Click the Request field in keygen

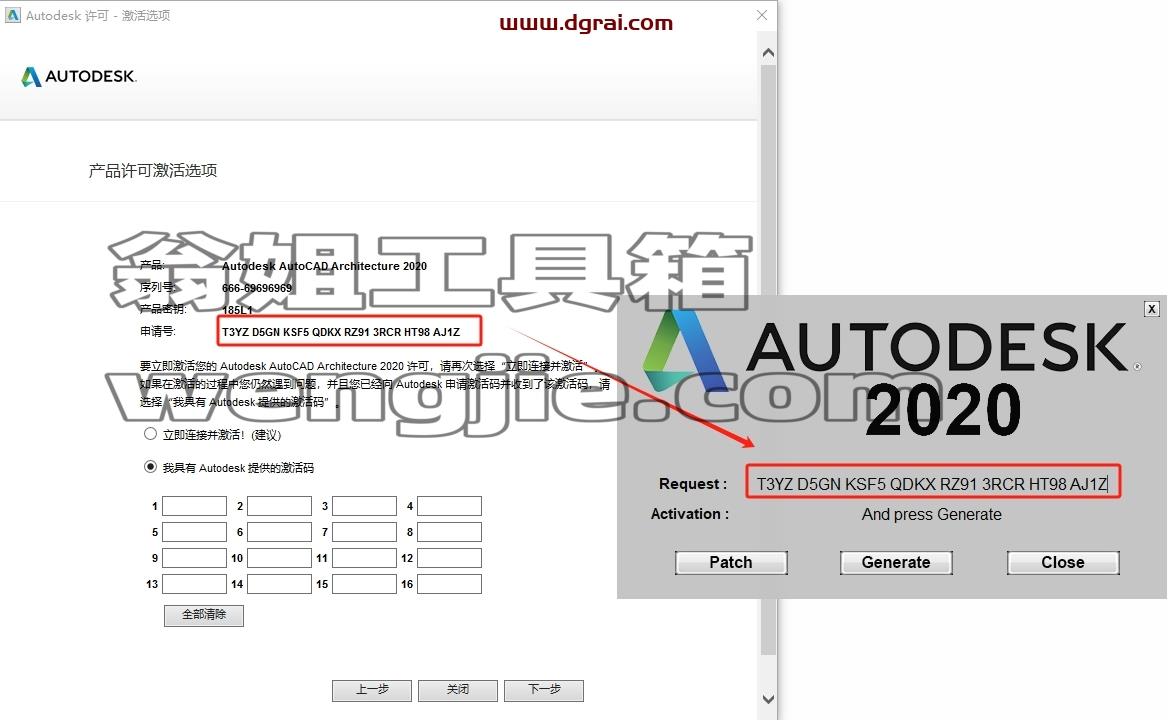click(933, 483)
